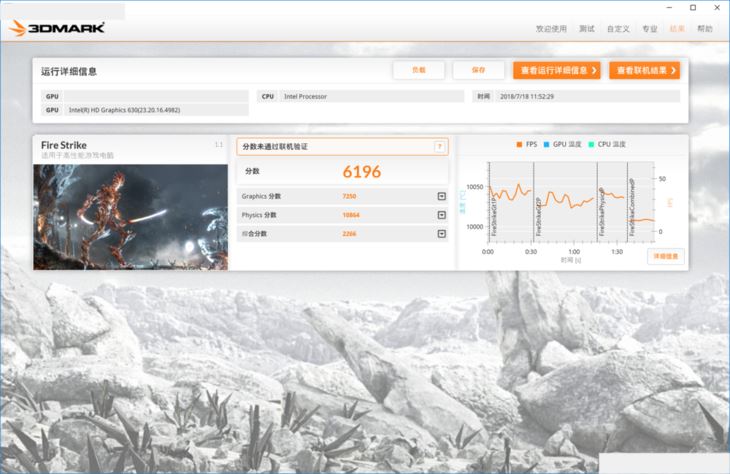Open the 欢迎使用 menu tab
This screenshot has width=730, height=474.
(551, 29)
